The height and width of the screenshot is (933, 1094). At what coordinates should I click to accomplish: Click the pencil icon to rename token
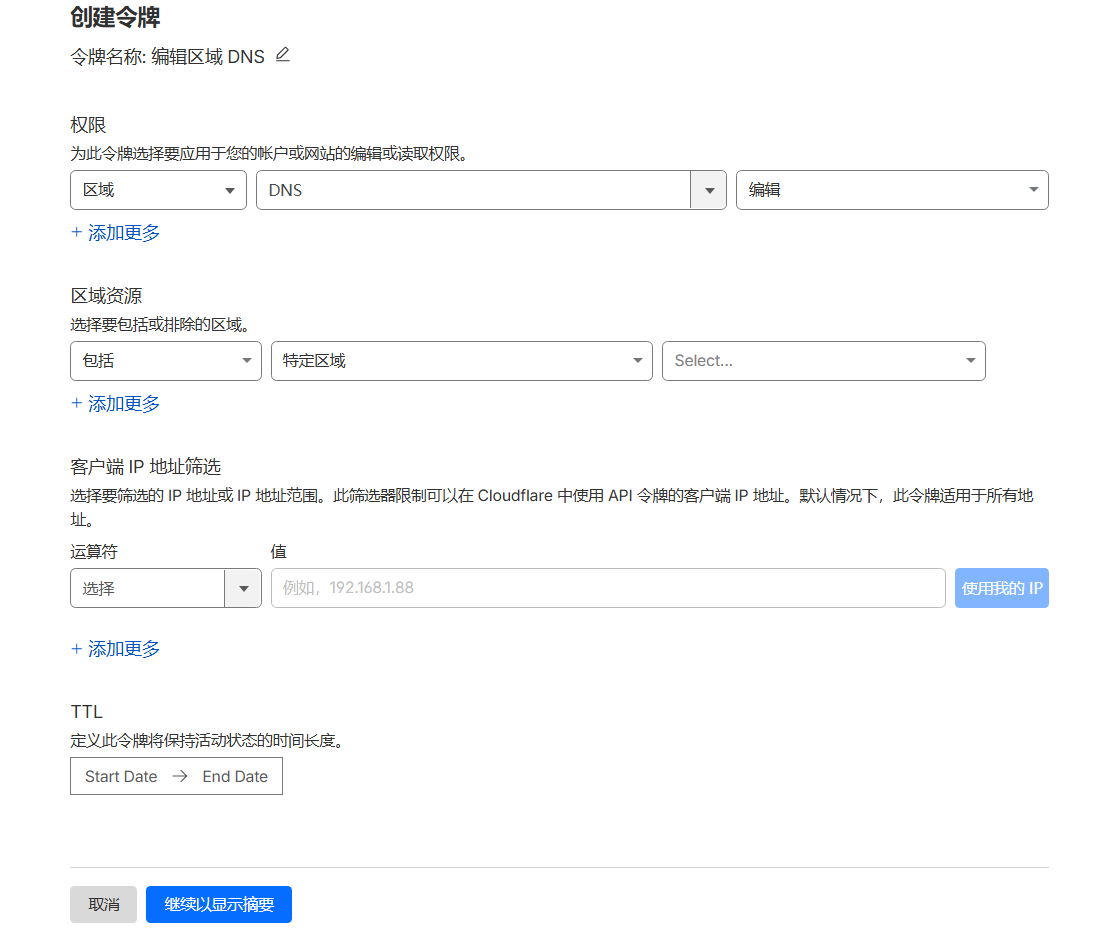tap(282, 55)
